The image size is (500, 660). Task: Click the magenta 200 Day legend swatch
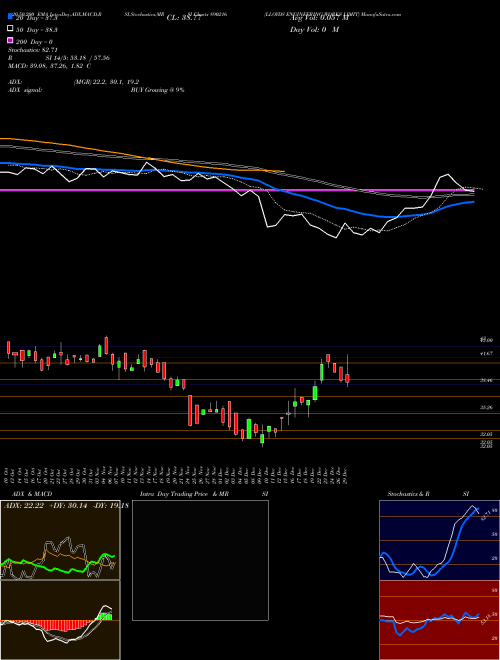click(10, 41)
